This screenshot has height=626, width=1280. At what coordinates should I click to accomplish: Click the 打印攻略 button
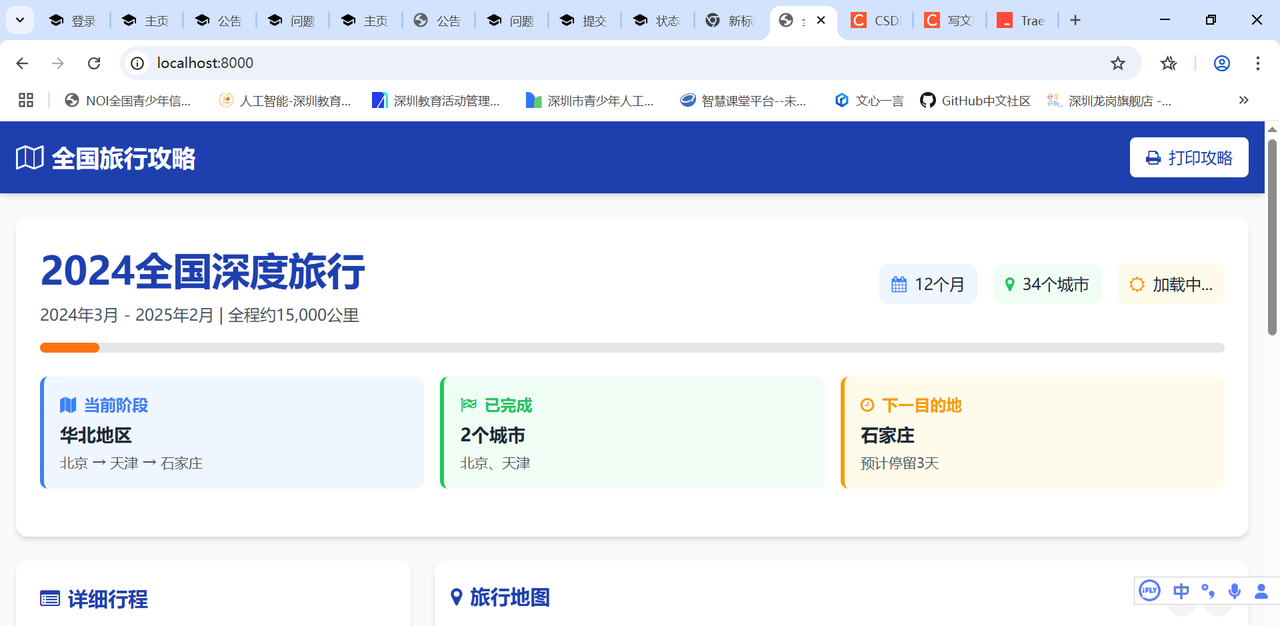tap(1188, 157)
